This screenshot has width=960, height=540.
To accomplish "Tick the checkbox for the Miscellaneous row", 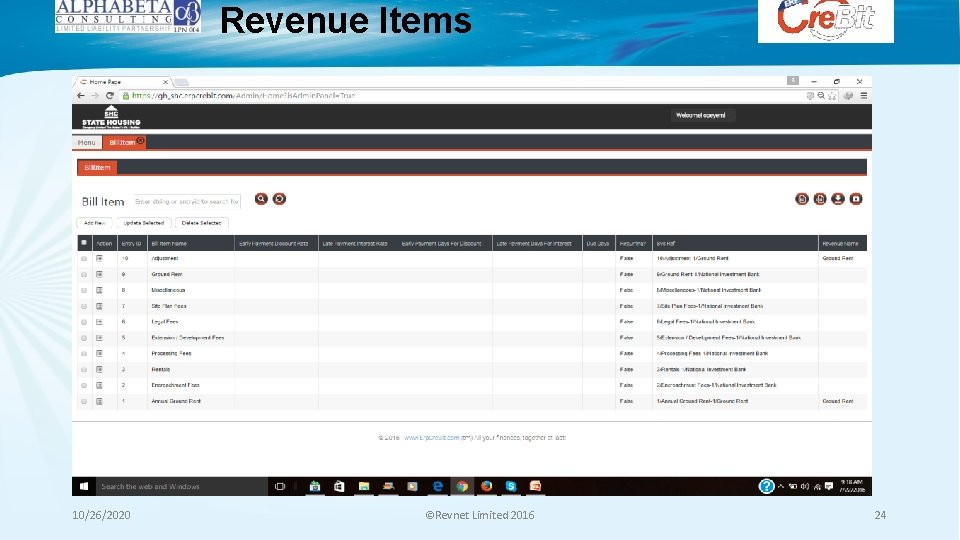I will pos(84,290).
